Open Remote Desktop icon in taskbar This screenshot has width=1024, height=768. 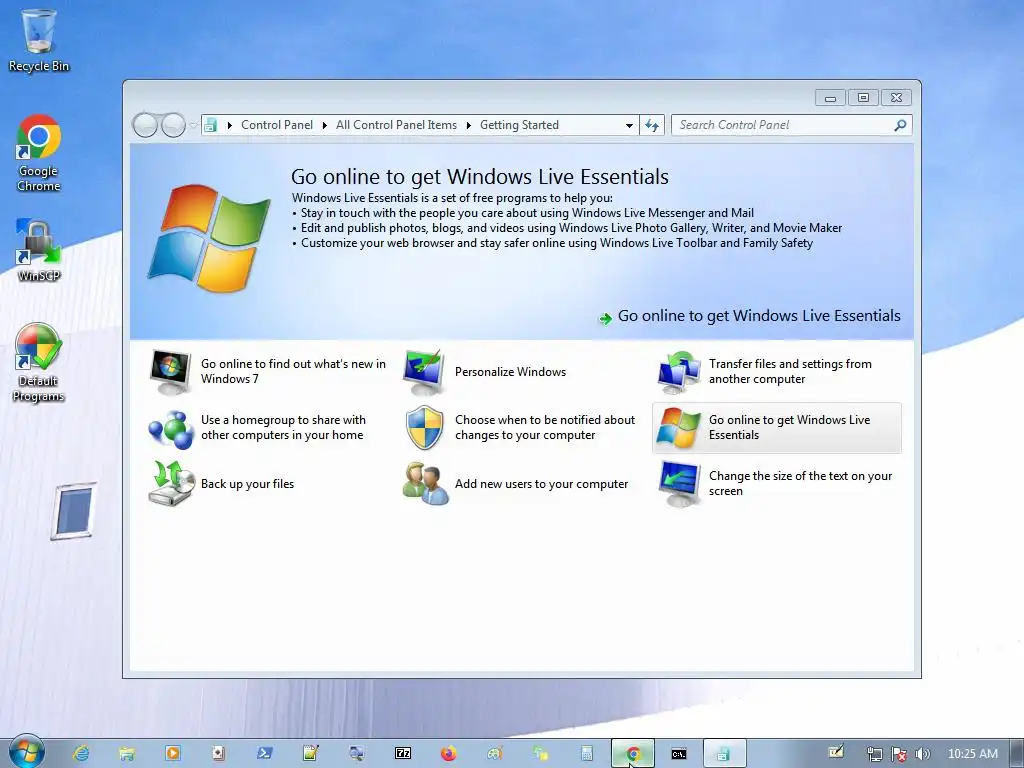point(357,754)
